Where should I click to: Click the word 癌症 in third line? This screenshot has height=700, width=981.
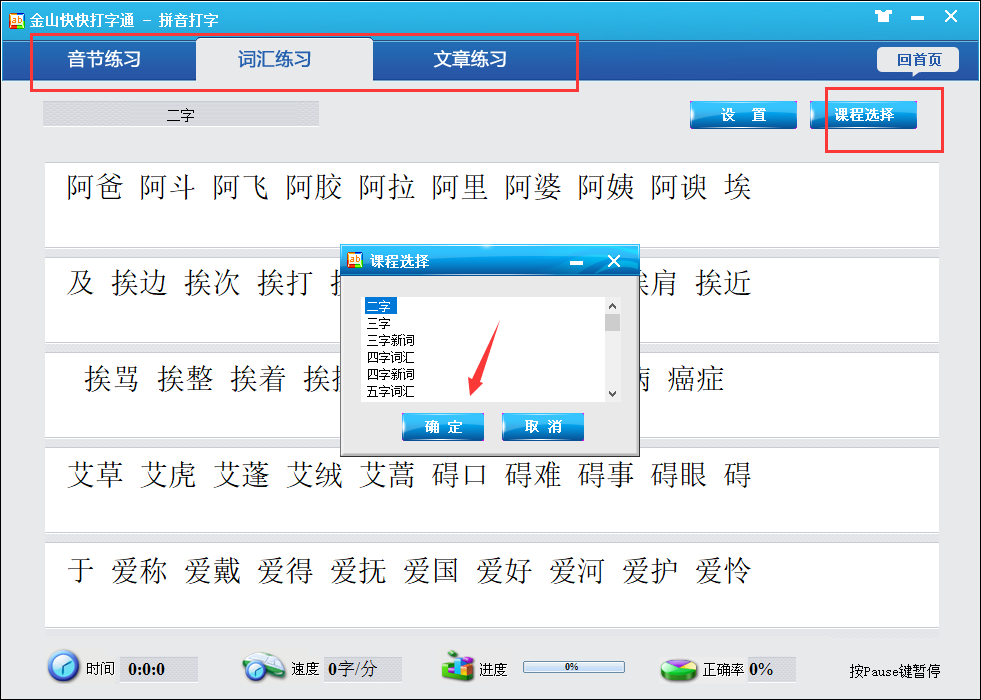pyautogui.click(x=696, y=379)
